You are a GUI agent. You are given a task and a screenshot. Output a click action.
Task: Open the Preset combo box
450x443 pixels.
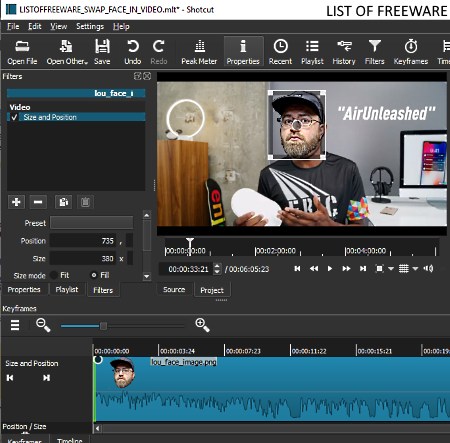click(x=91, y=223)
